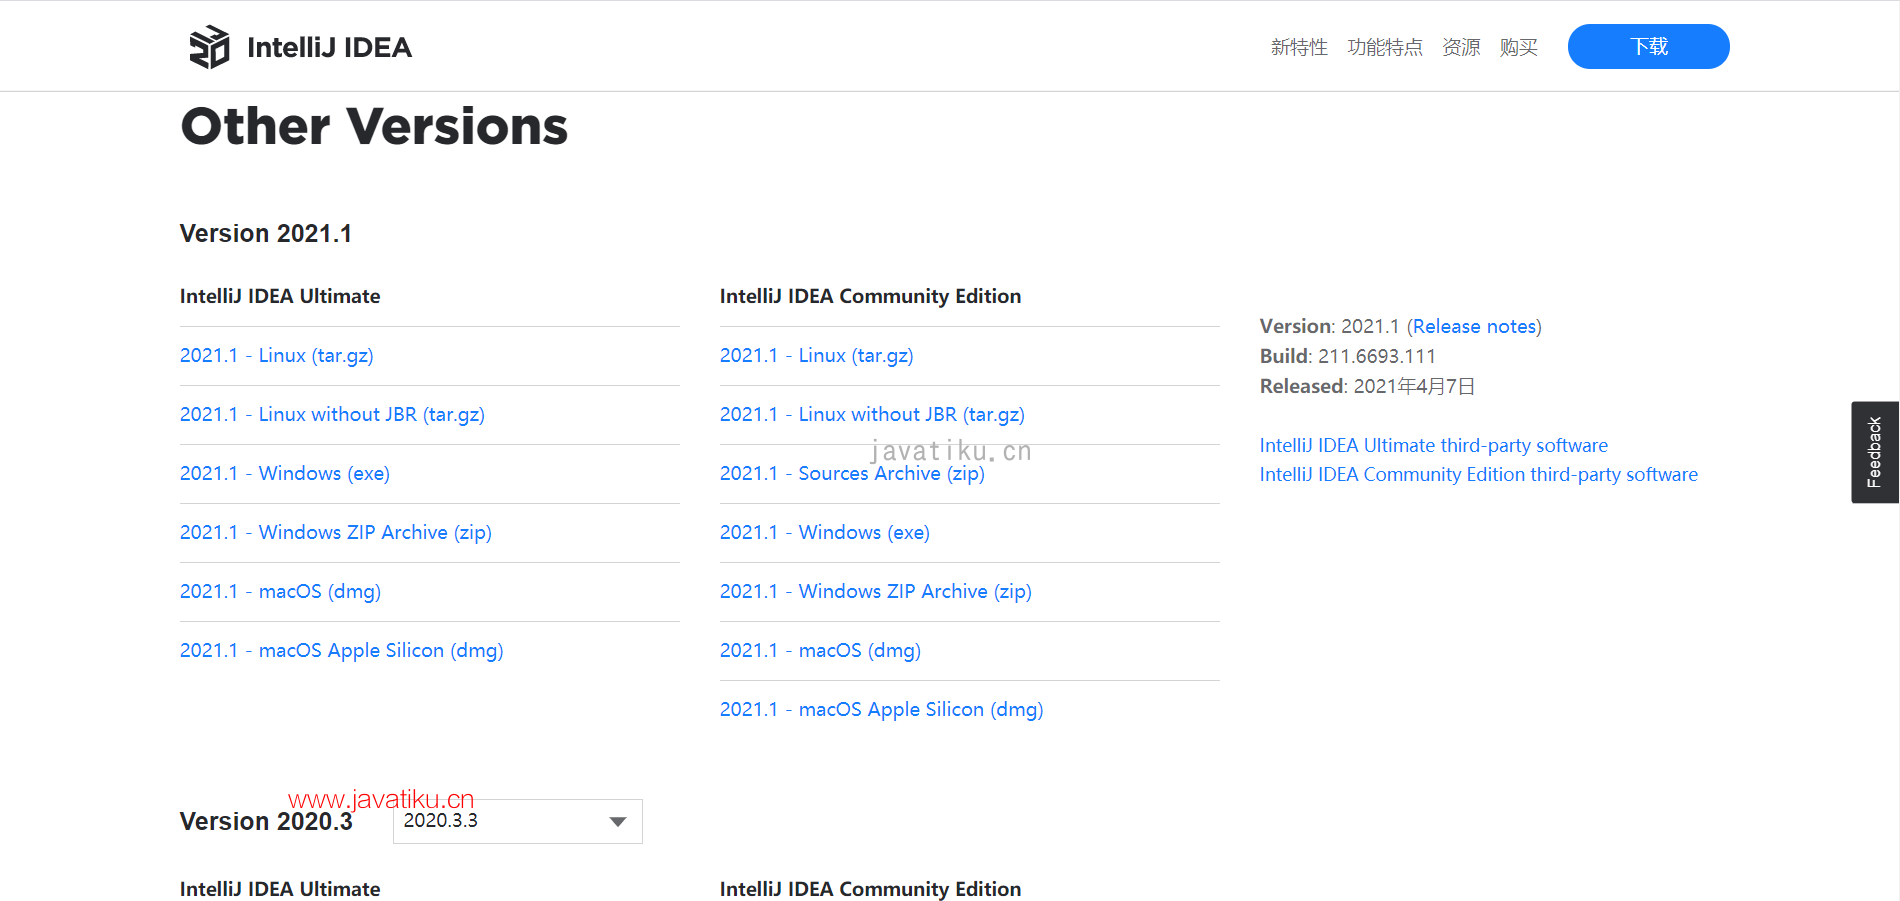The height and width of the screenshot is (901, 1900).
Task: Download Ultimate 2021.1 macOS (dmg)
Action: coord(280,592)
